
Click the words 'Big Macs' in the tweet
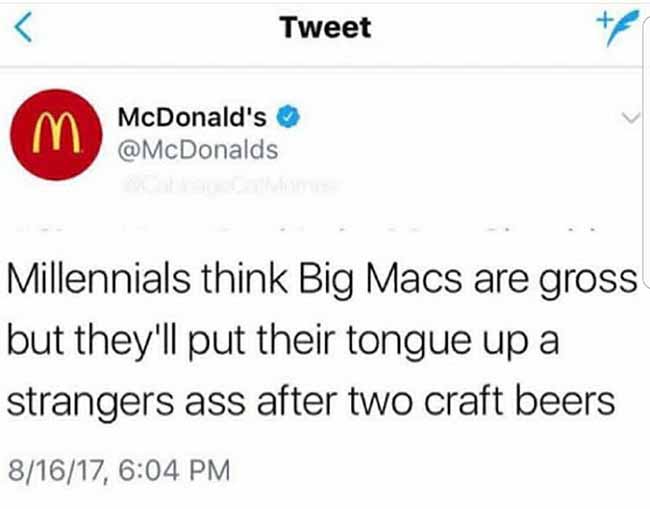[380, 280]
